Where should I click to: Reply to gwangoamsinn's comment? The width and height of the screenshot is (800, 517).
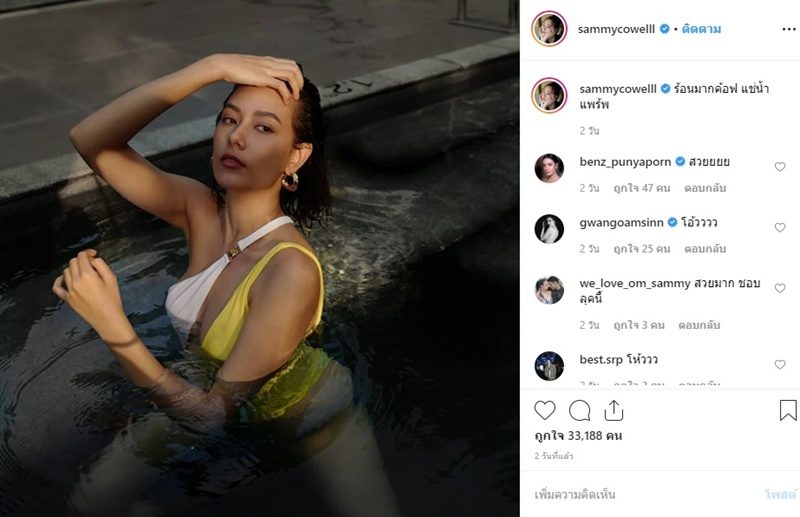coord(705,249)
